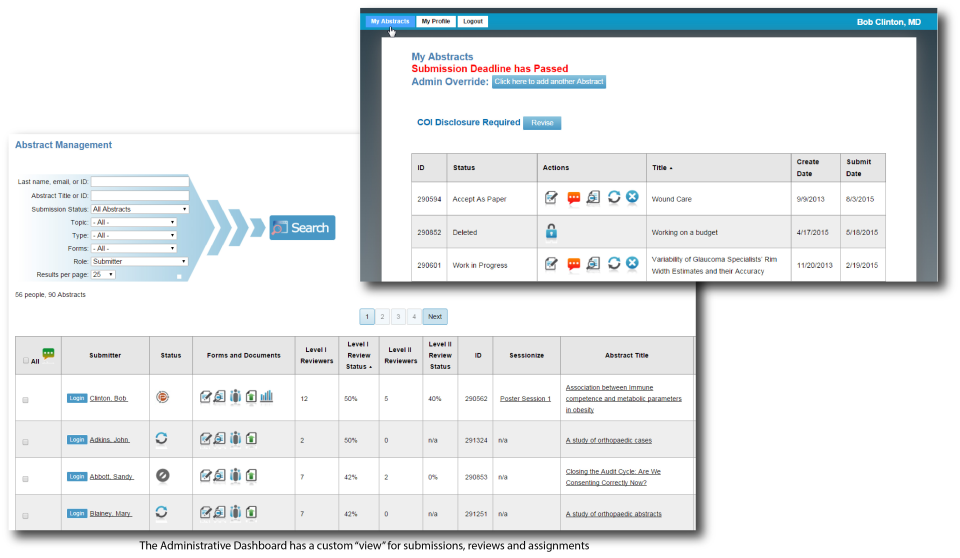960x558 pixels.
Task: Open the Abbott, Sandy submitter link
Action: (x=111, y=477)
